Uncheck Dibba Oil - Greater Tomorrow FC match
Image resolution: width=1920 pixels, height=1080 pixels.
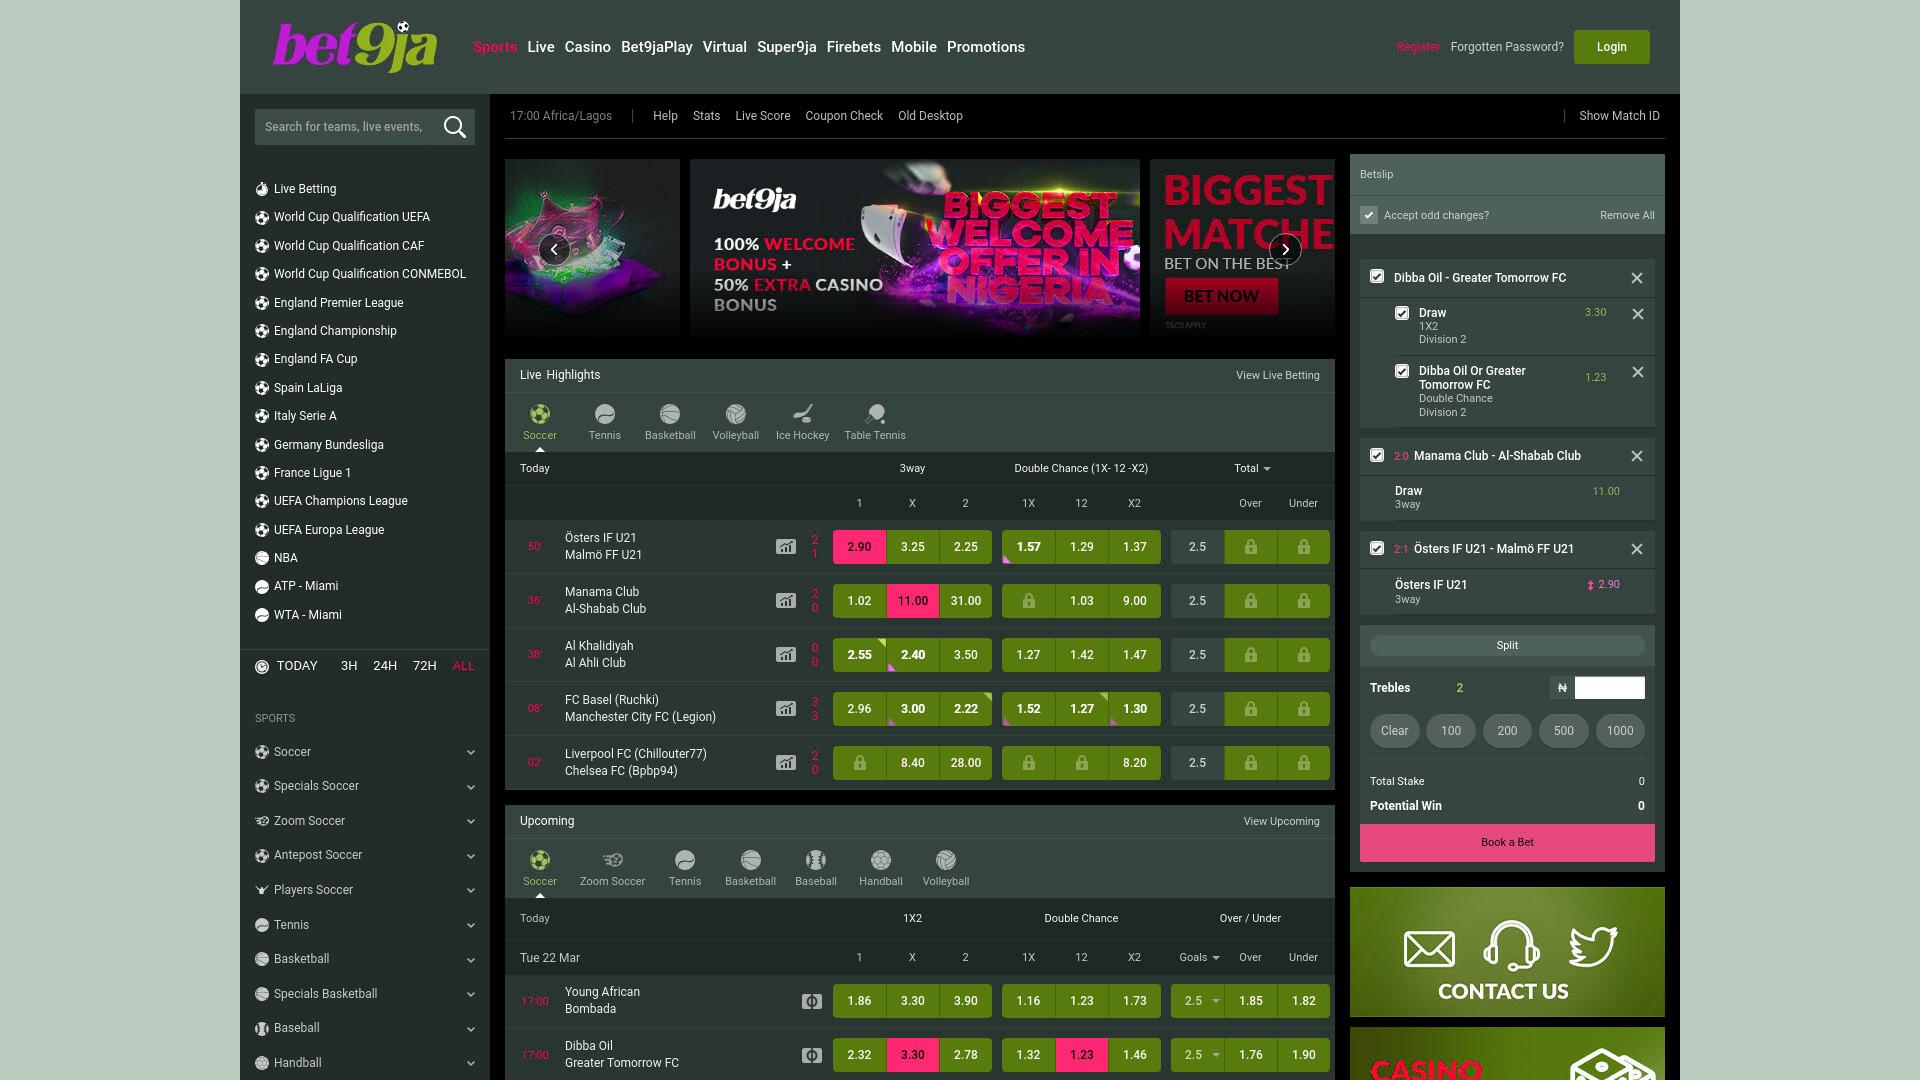pos(1377,276)
